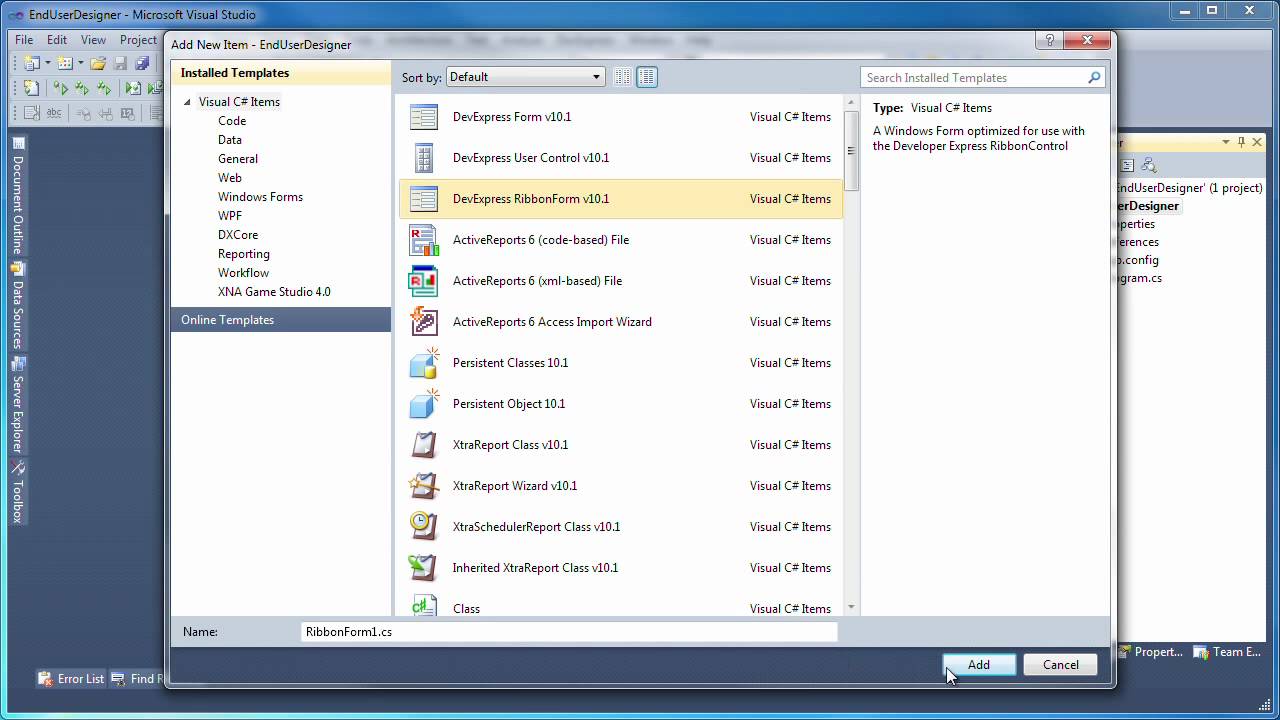Click Save icon in Visual Studio toolbar
The width and height of the screenshot is (1280, 720).
(120, 63)
